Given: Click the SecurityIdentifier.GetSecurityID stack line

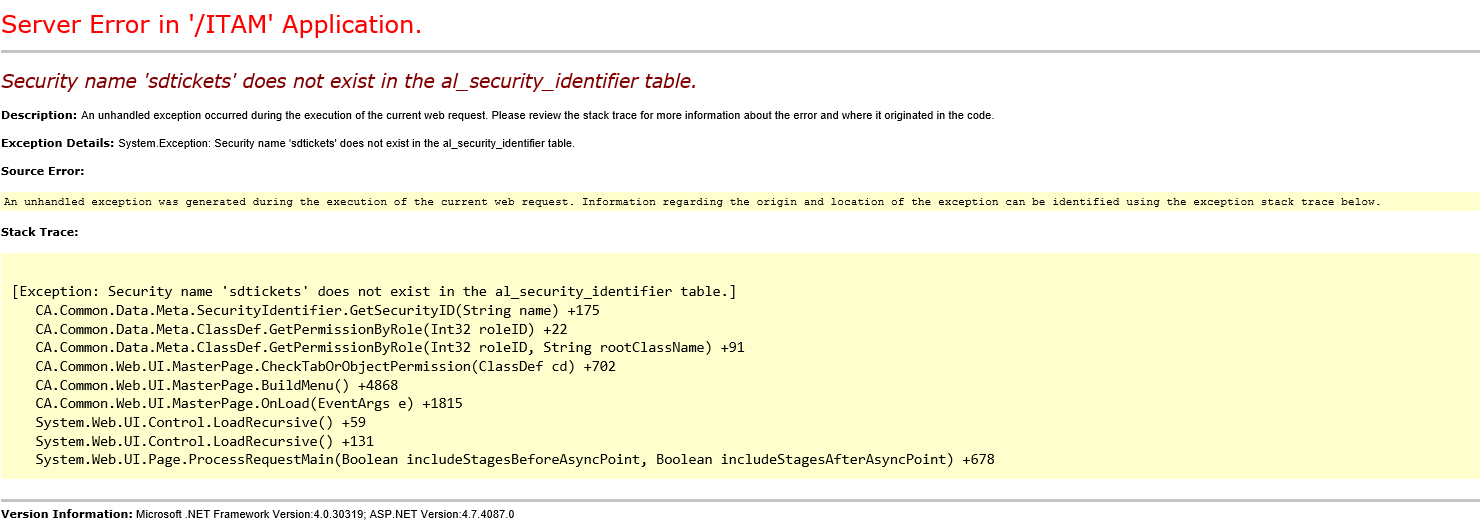Looking at the screenshot, I should tap(317, 310).
